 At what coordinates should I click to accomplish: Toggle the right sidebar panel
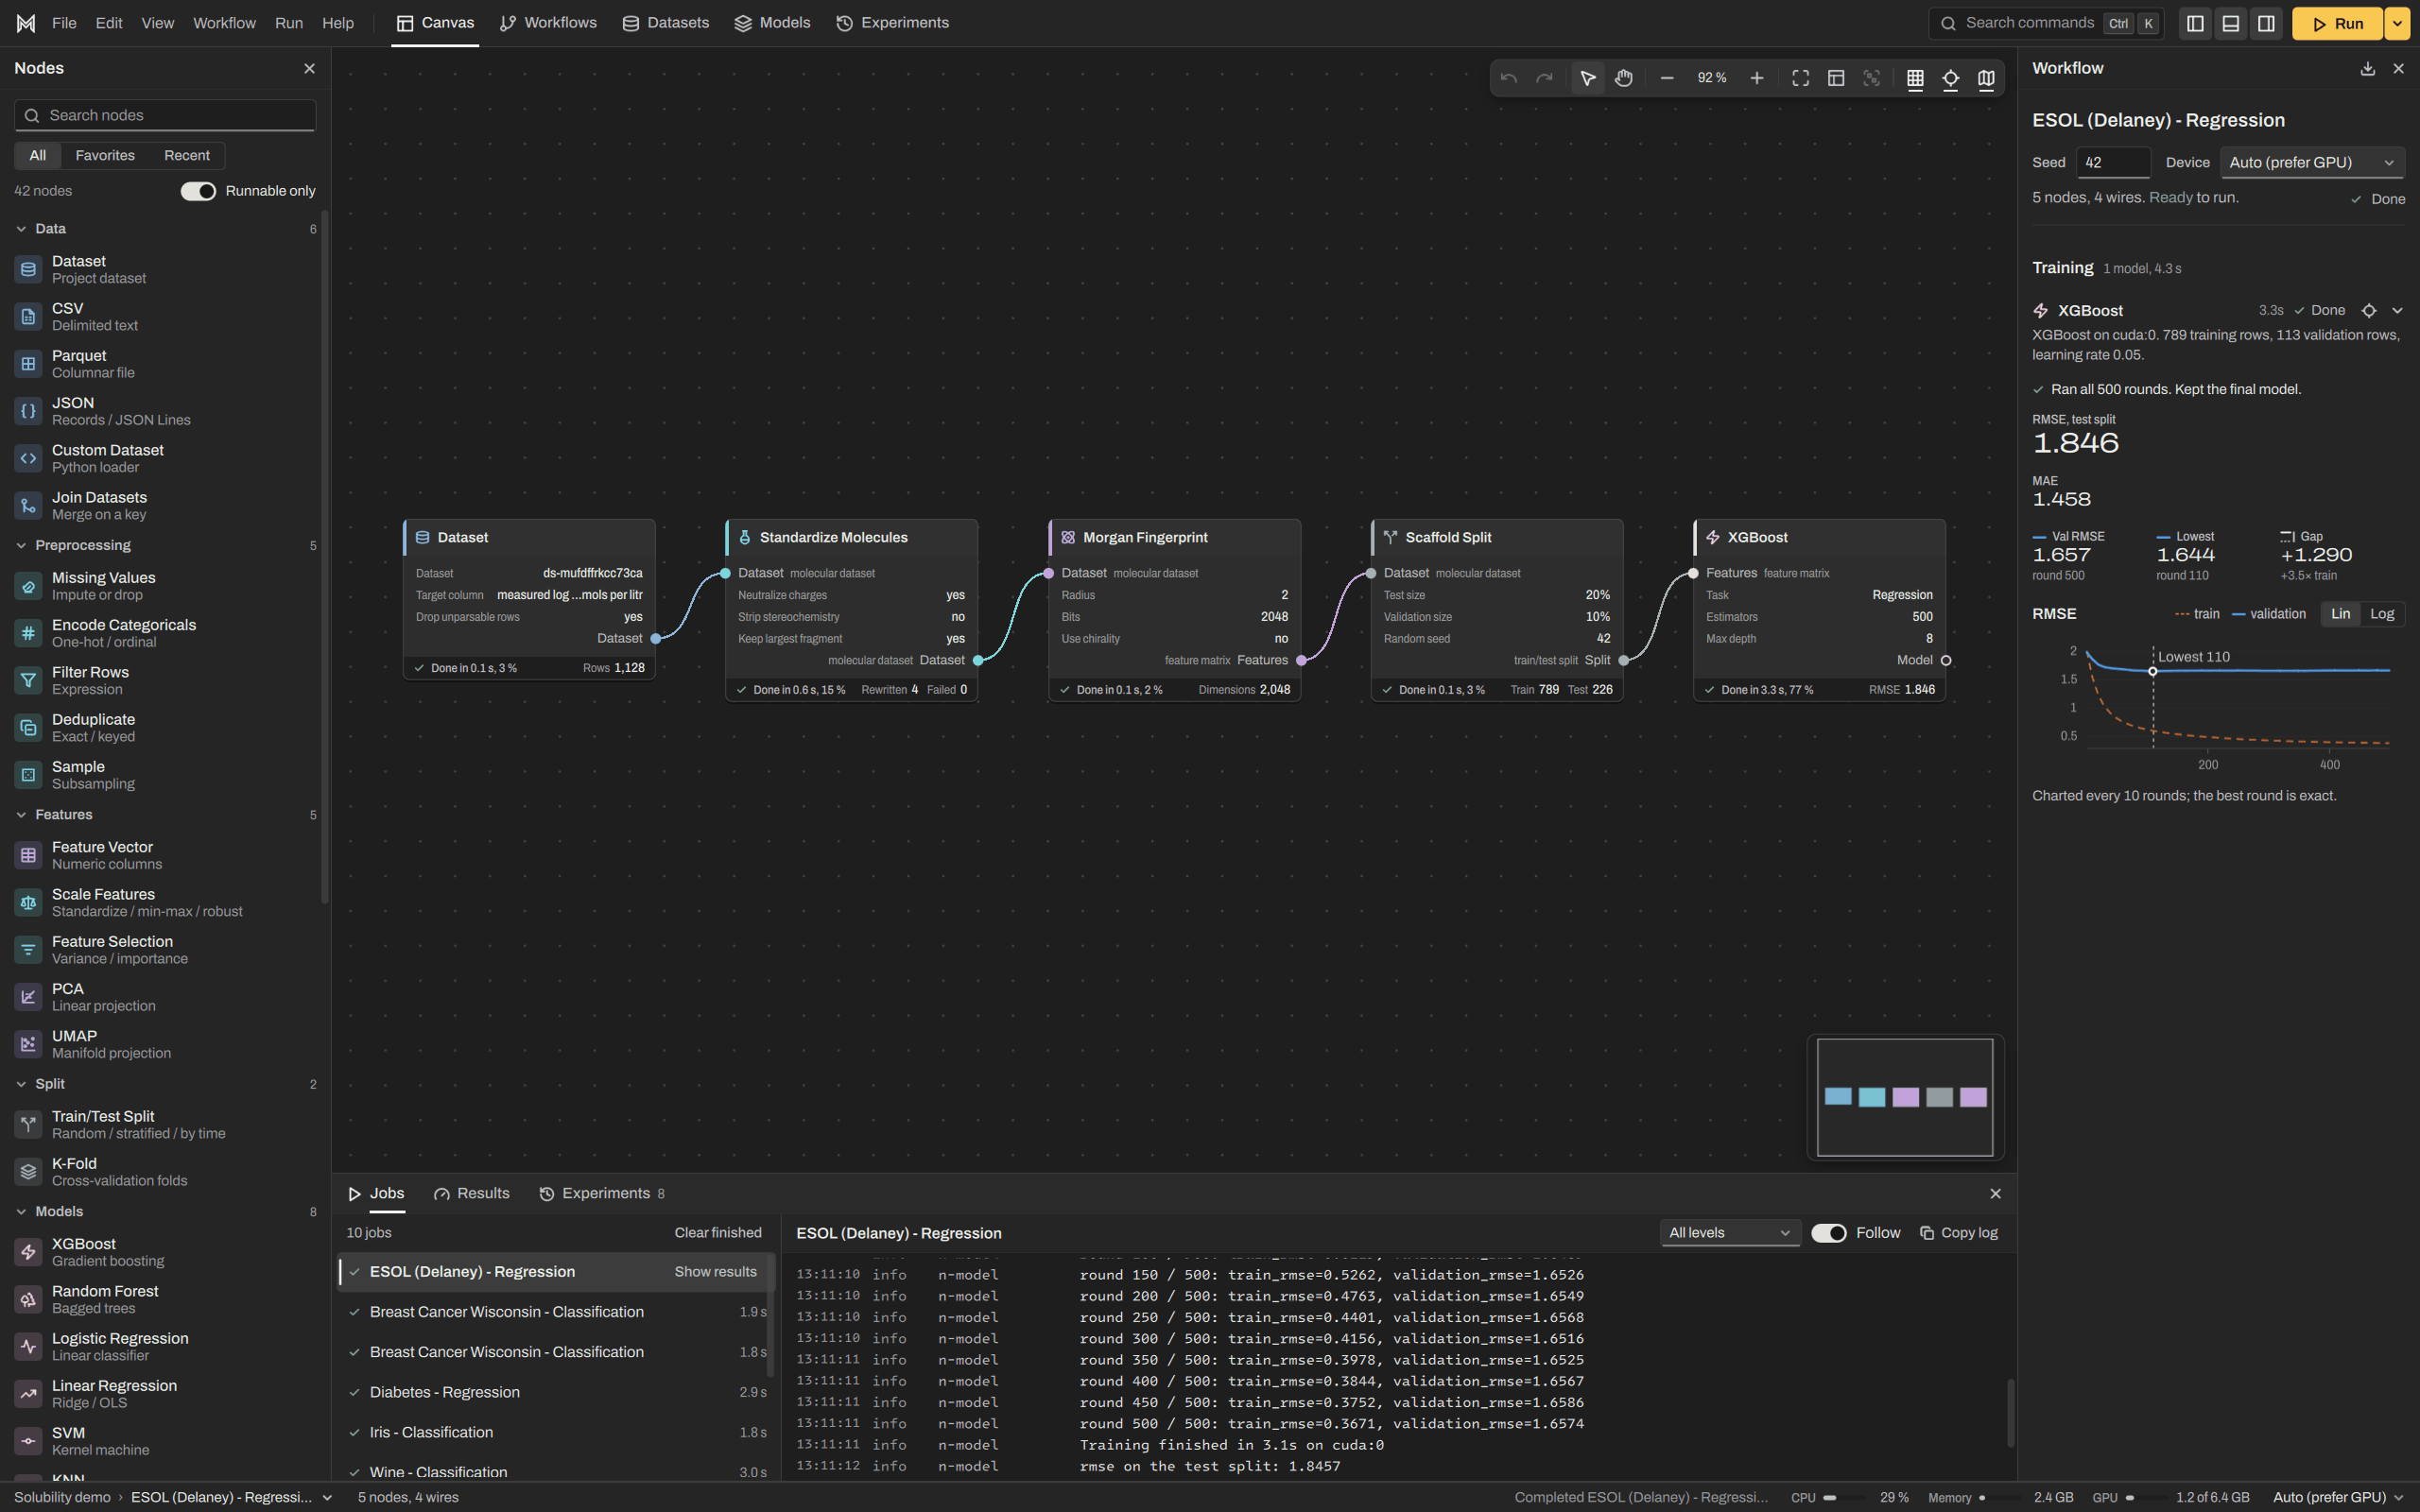(x=2267, y=23)
